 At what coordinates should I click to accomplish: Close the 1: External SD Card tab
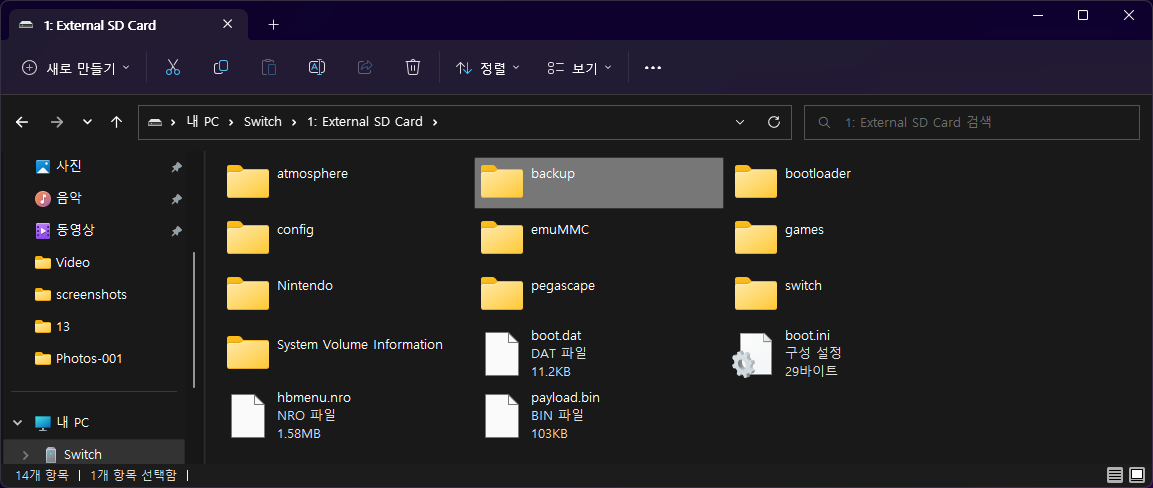pyautogui.click(x=227, y=24)
